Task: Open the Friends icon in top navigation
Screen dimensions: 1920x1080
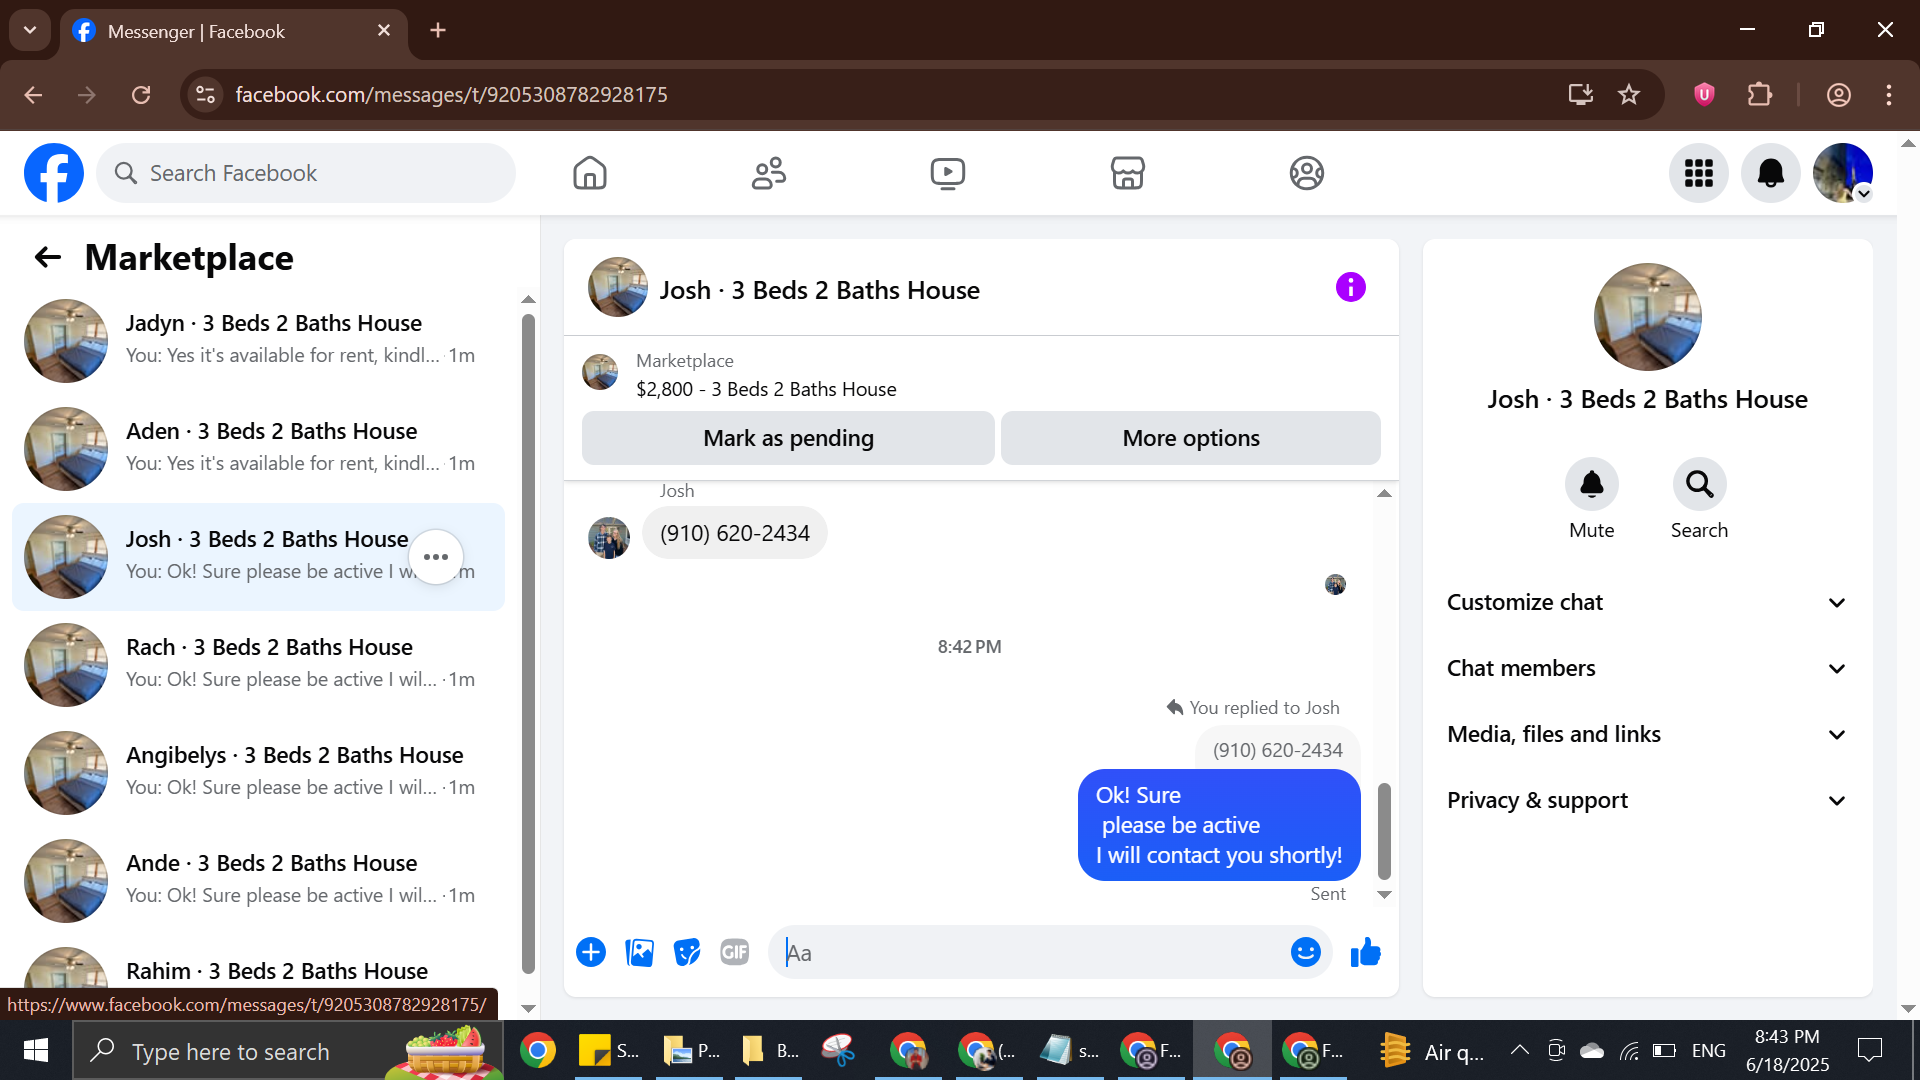Action: click(x=769, y=173)
